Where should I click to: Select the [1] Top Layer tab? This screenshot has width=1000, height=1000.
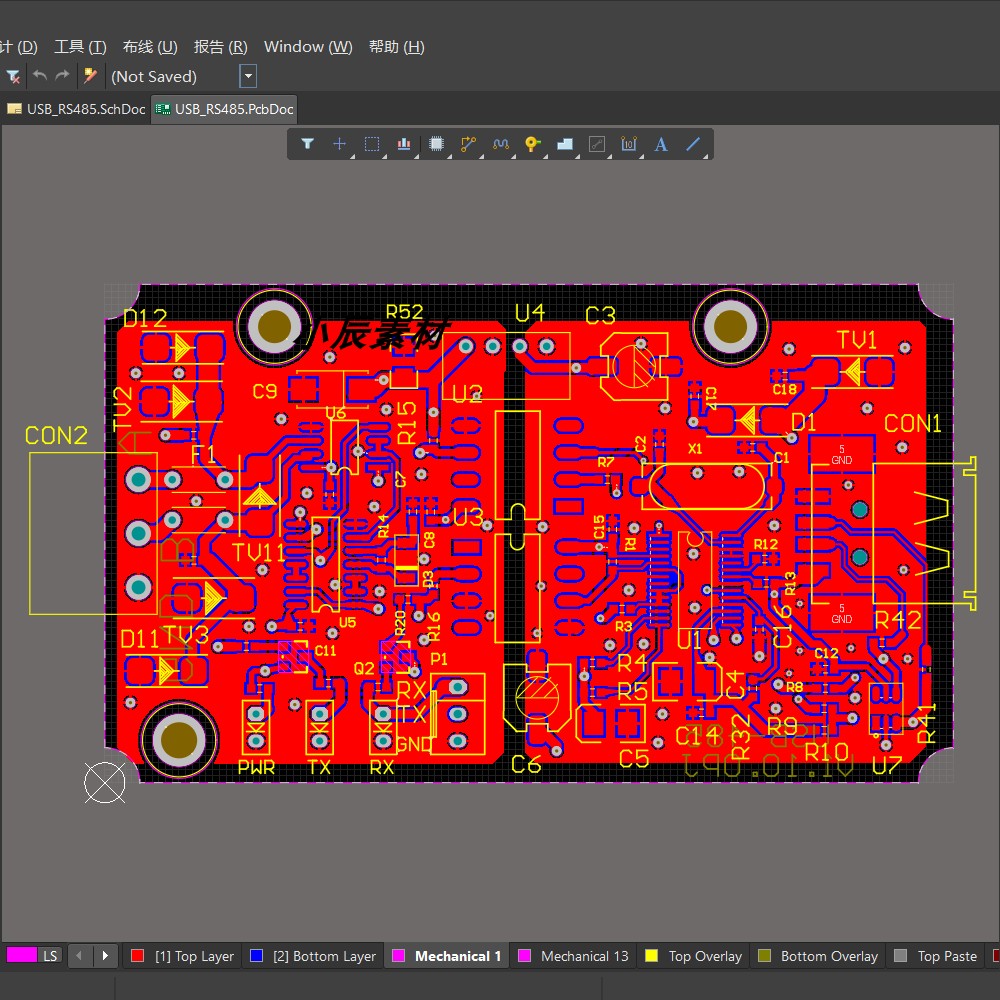pos(182,956)
